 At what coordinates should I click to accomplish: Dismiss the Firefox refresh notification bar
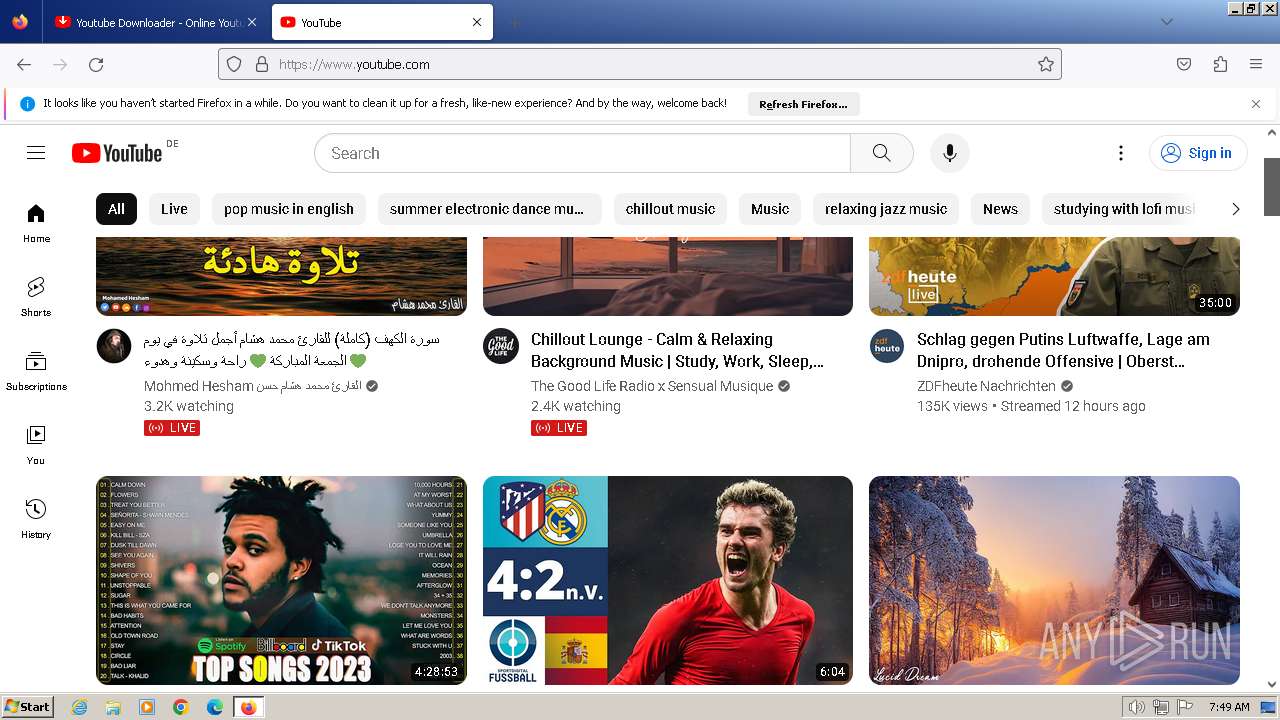1256,103
